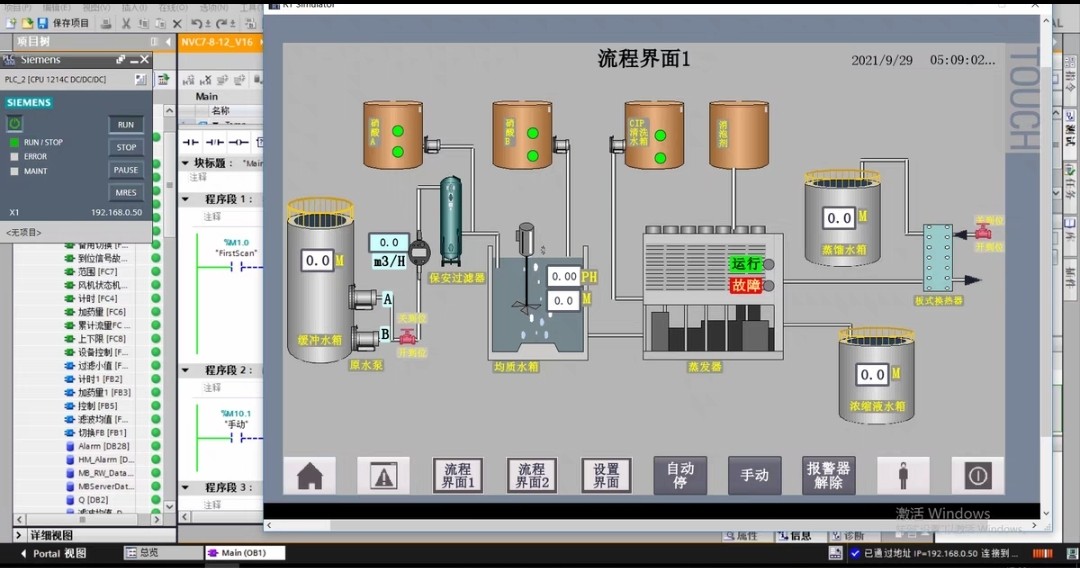
Task: Expand the 详细视图 panel
Action: pos(19,535)
